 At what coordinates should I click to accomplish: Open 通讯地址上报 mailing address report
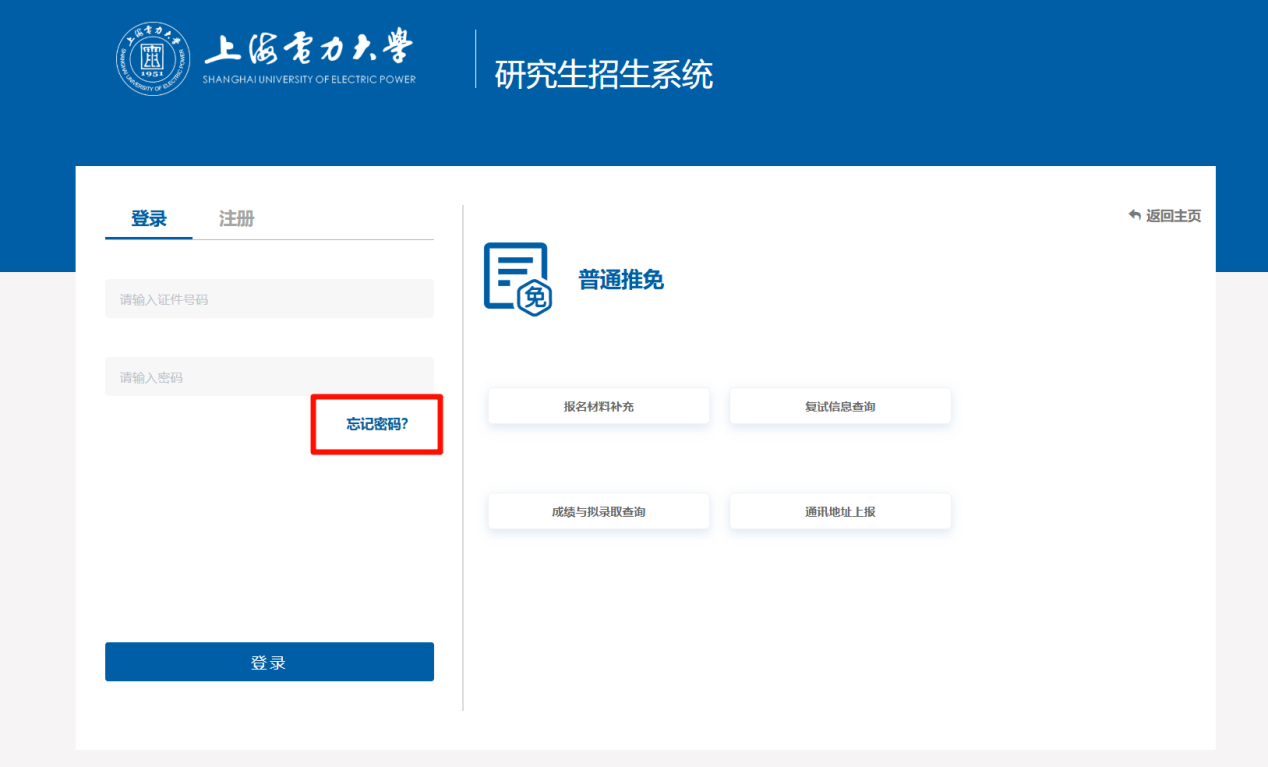point(840,512)
